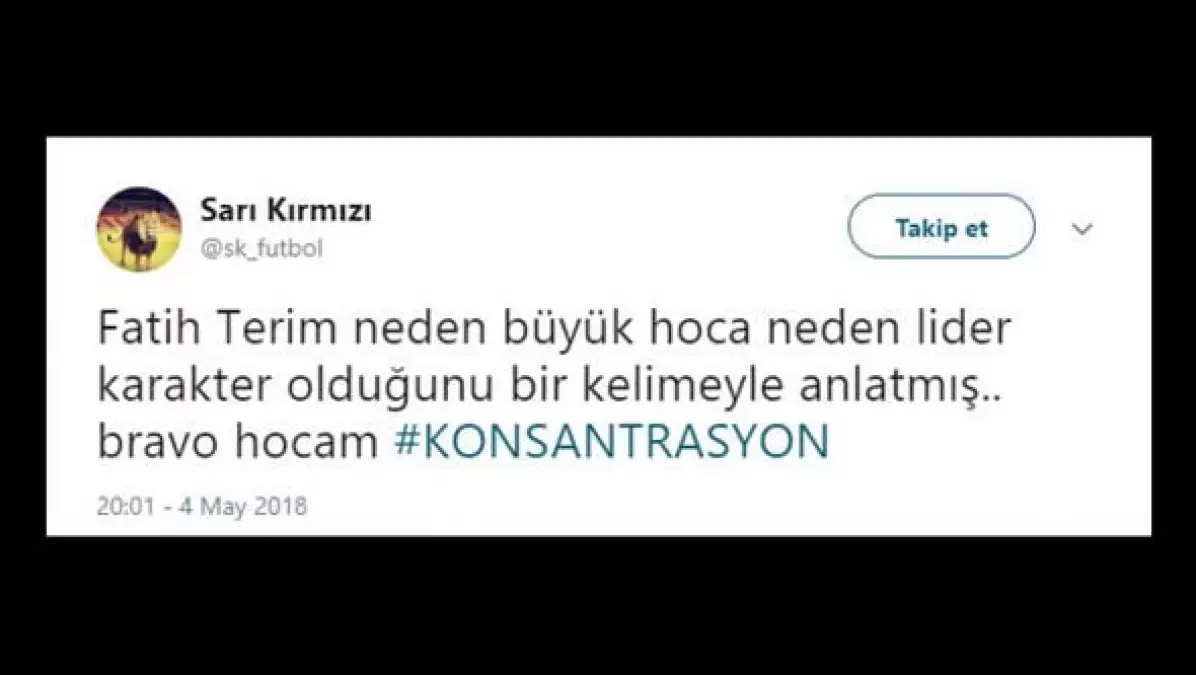Click the bravo hocam text
This screenshot has height=675, width=1196.
point(238,442)
